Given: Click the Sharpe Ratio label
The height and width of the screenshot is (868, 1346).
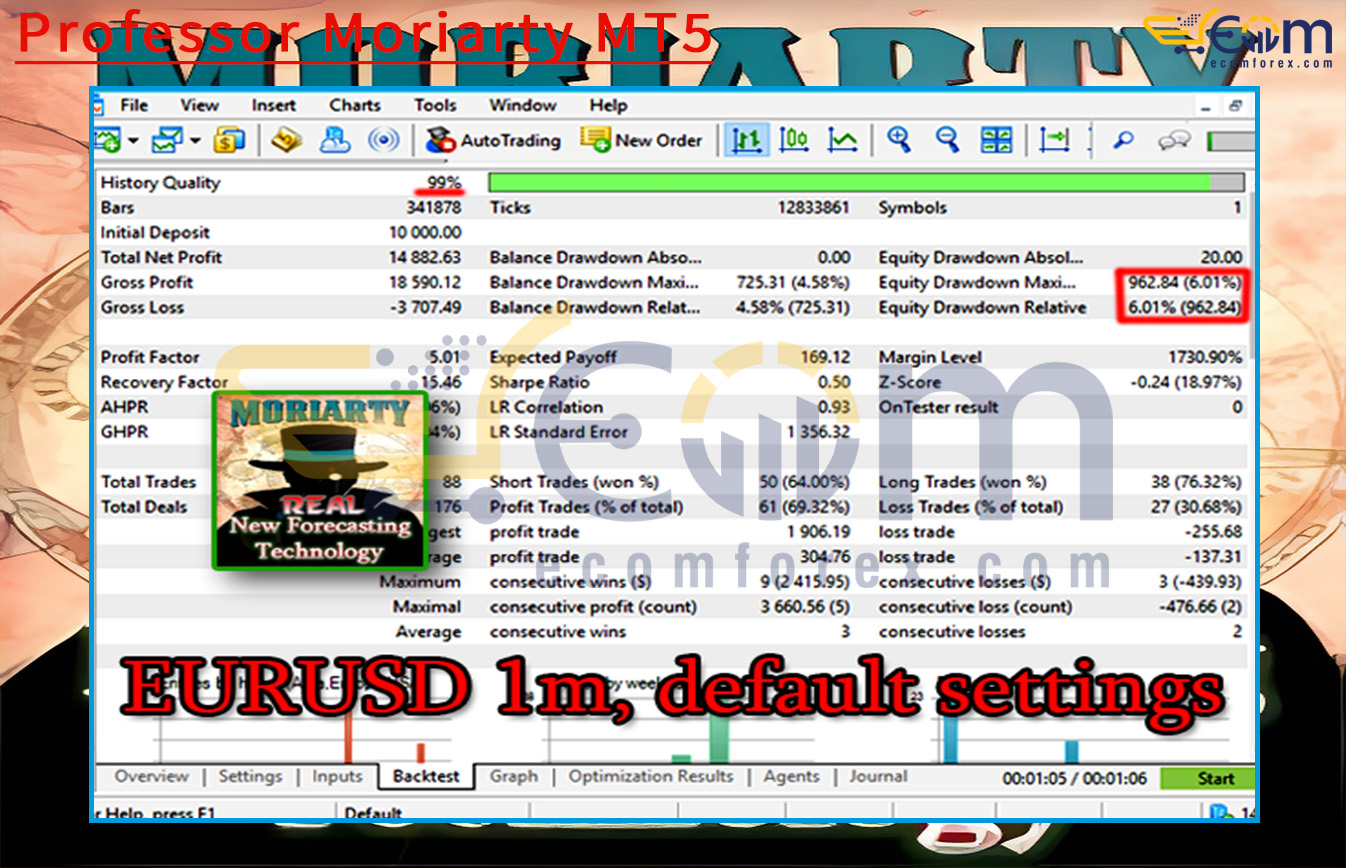Looking at the screenshot, I should [x=539, y=382].
